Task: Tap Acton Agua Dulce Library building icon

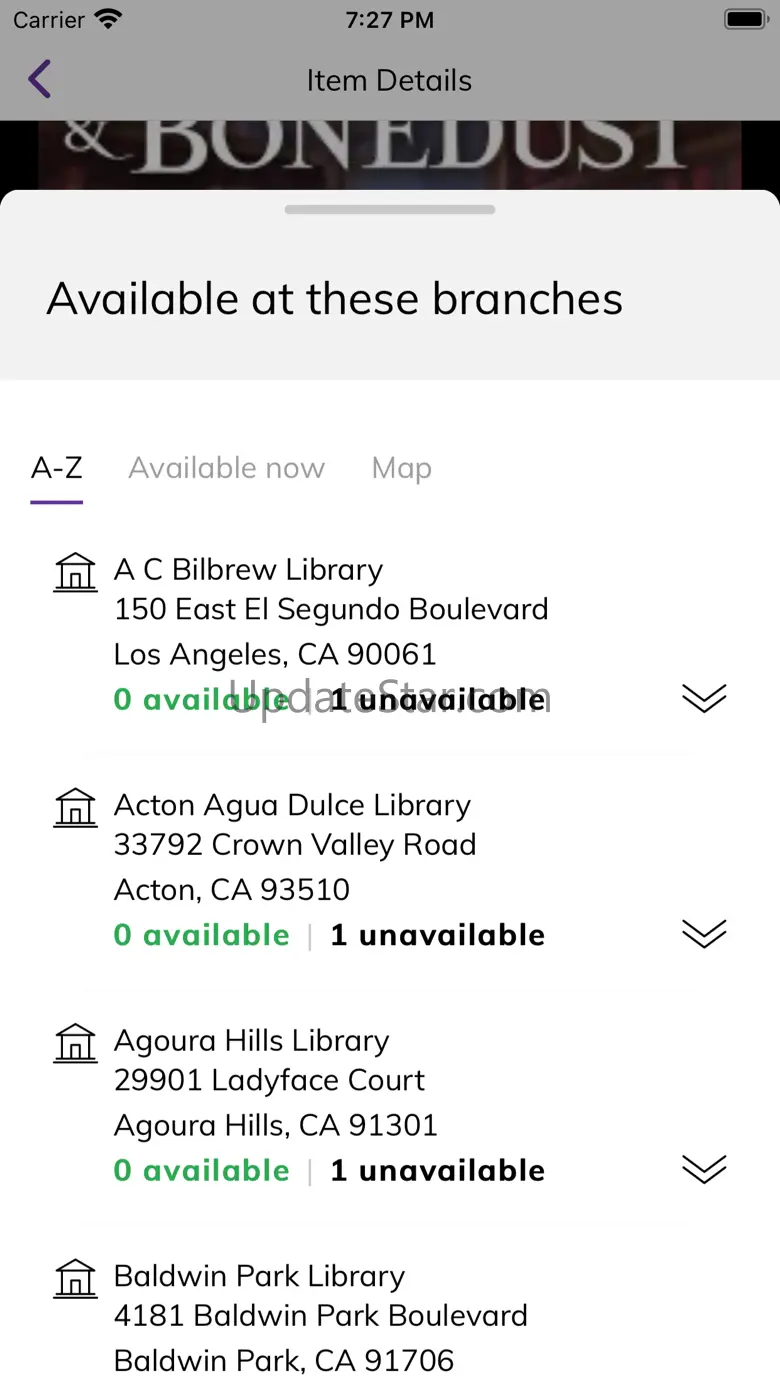Action: pyautogui.click(x=75, y=808)
